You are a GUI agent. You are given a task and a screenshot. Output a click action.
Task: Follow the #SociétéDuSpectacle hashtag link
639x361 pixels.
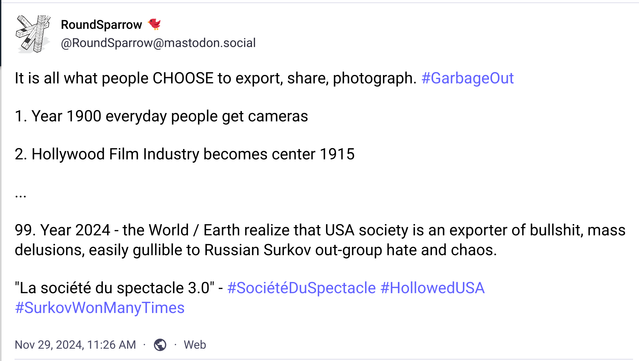301,288
